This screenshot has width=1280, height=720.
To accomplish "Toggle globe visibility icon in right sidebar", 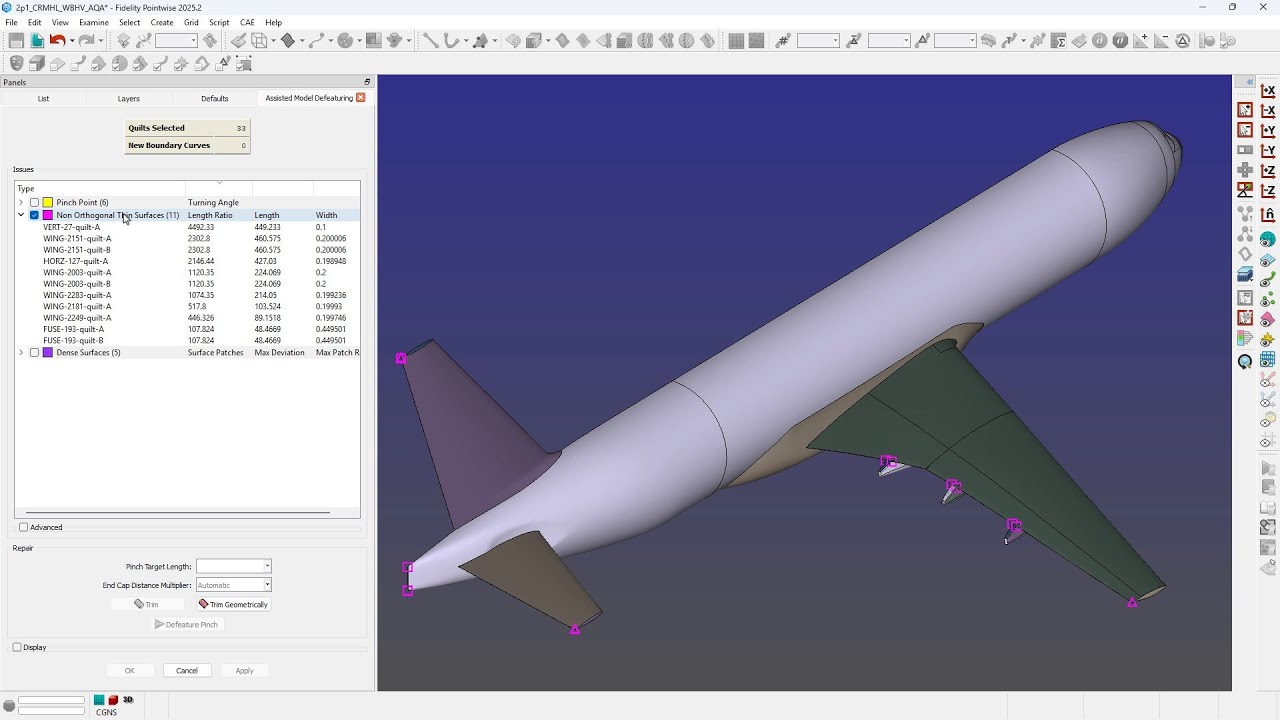I will pyautogui.click(x=1268, y=240).
